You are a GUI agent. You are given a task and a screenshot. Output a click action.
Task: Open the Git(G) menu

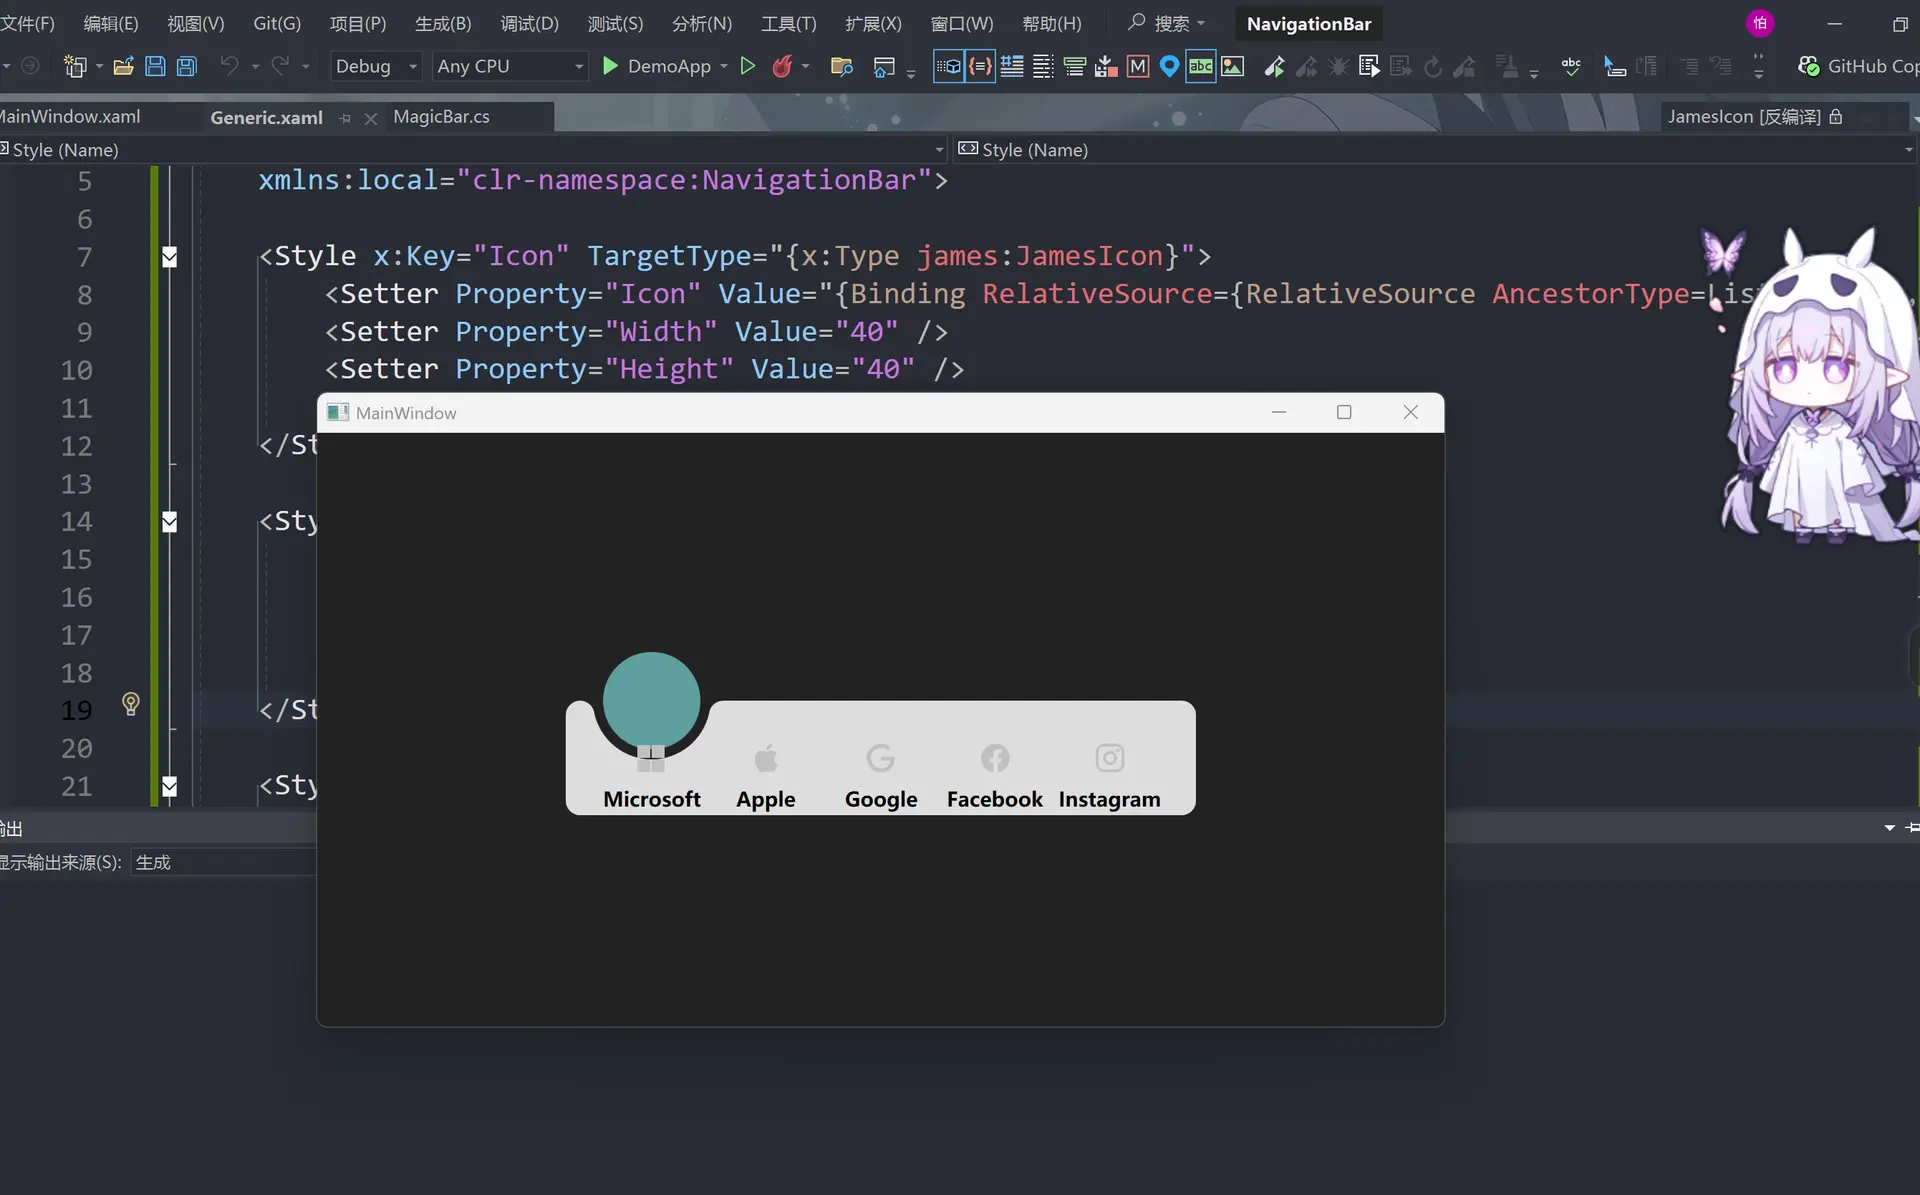[277, 23]
